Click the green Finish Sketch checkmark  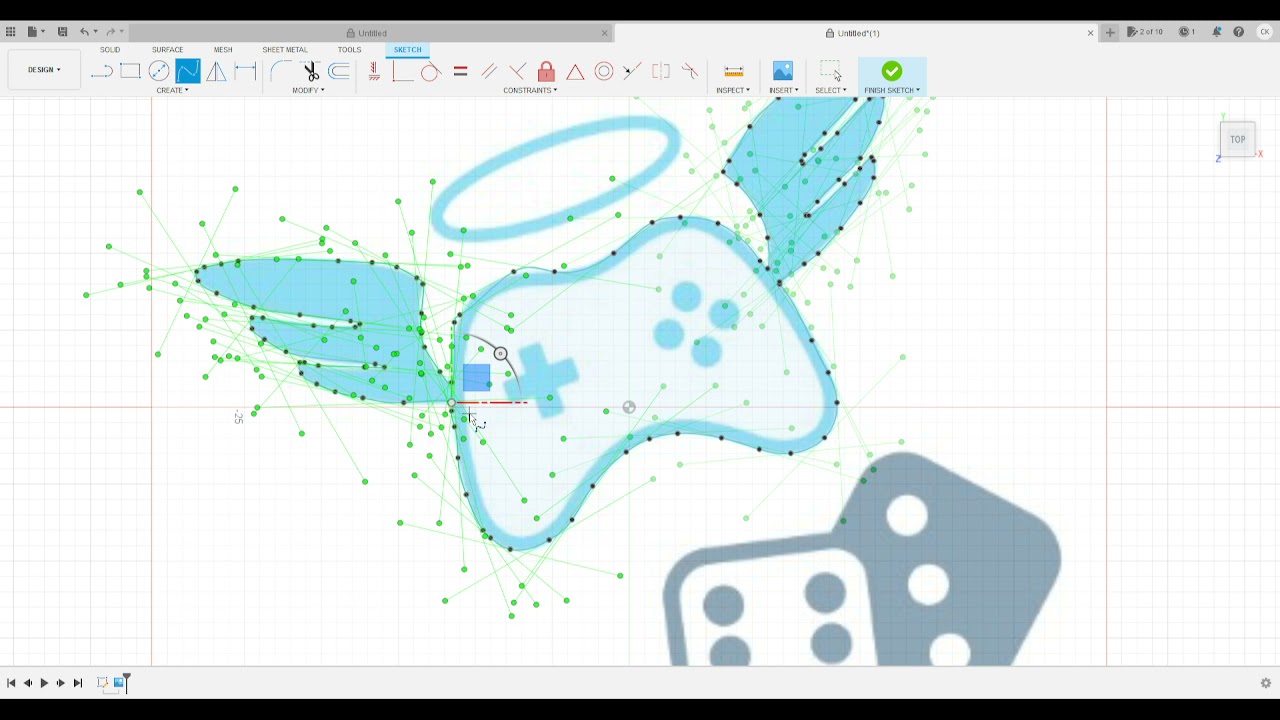pyautogui.click(x=891, y=71)
